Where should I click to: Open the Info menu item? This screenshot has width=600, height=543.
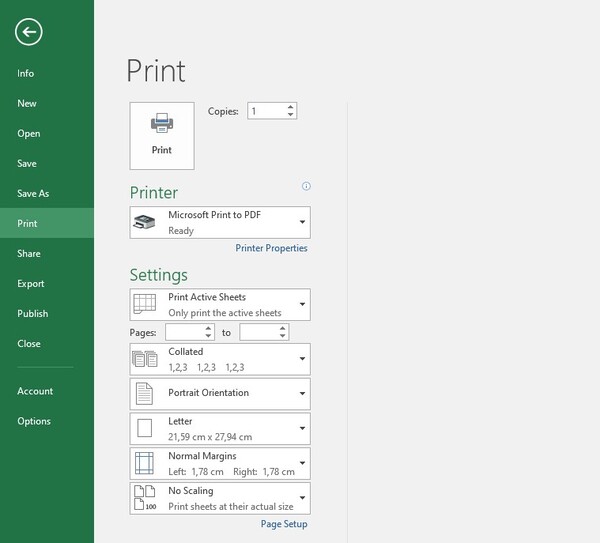(x=47, y=73)
